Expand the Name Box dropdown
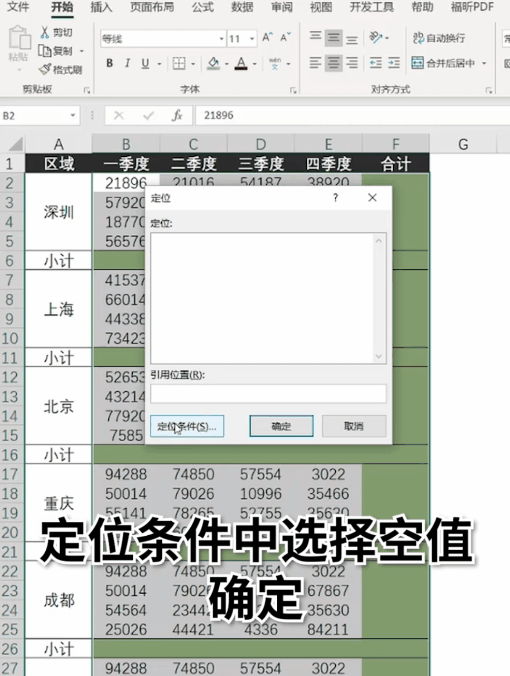Image resolution: width=510 pixels, height=676 pixels. [x=72, y=116]
